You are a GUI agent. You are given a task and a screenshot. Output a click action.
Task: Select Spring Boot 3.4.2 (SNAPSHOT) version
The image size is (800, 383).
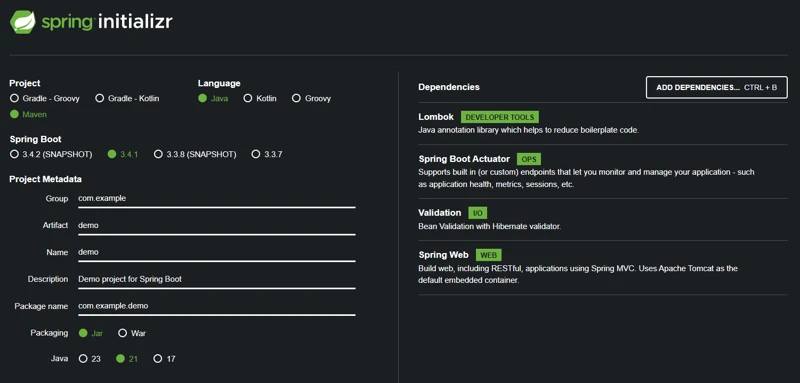(x=51, y=154)
